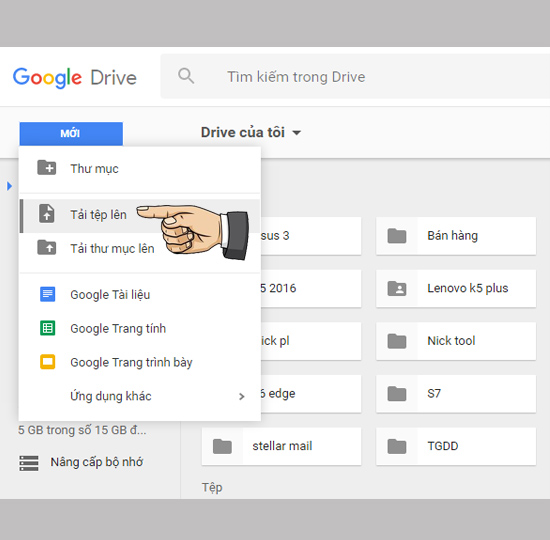The height and width of the screenshot is (540, 550).
Task: Open the Bán hàng folder card
Action: click(456, 236)
